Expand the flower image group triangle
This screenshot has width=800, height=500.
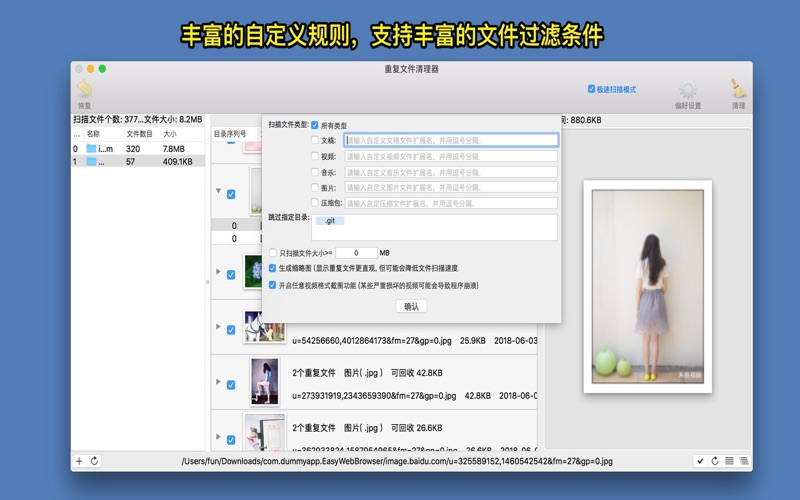pos(218,271)
